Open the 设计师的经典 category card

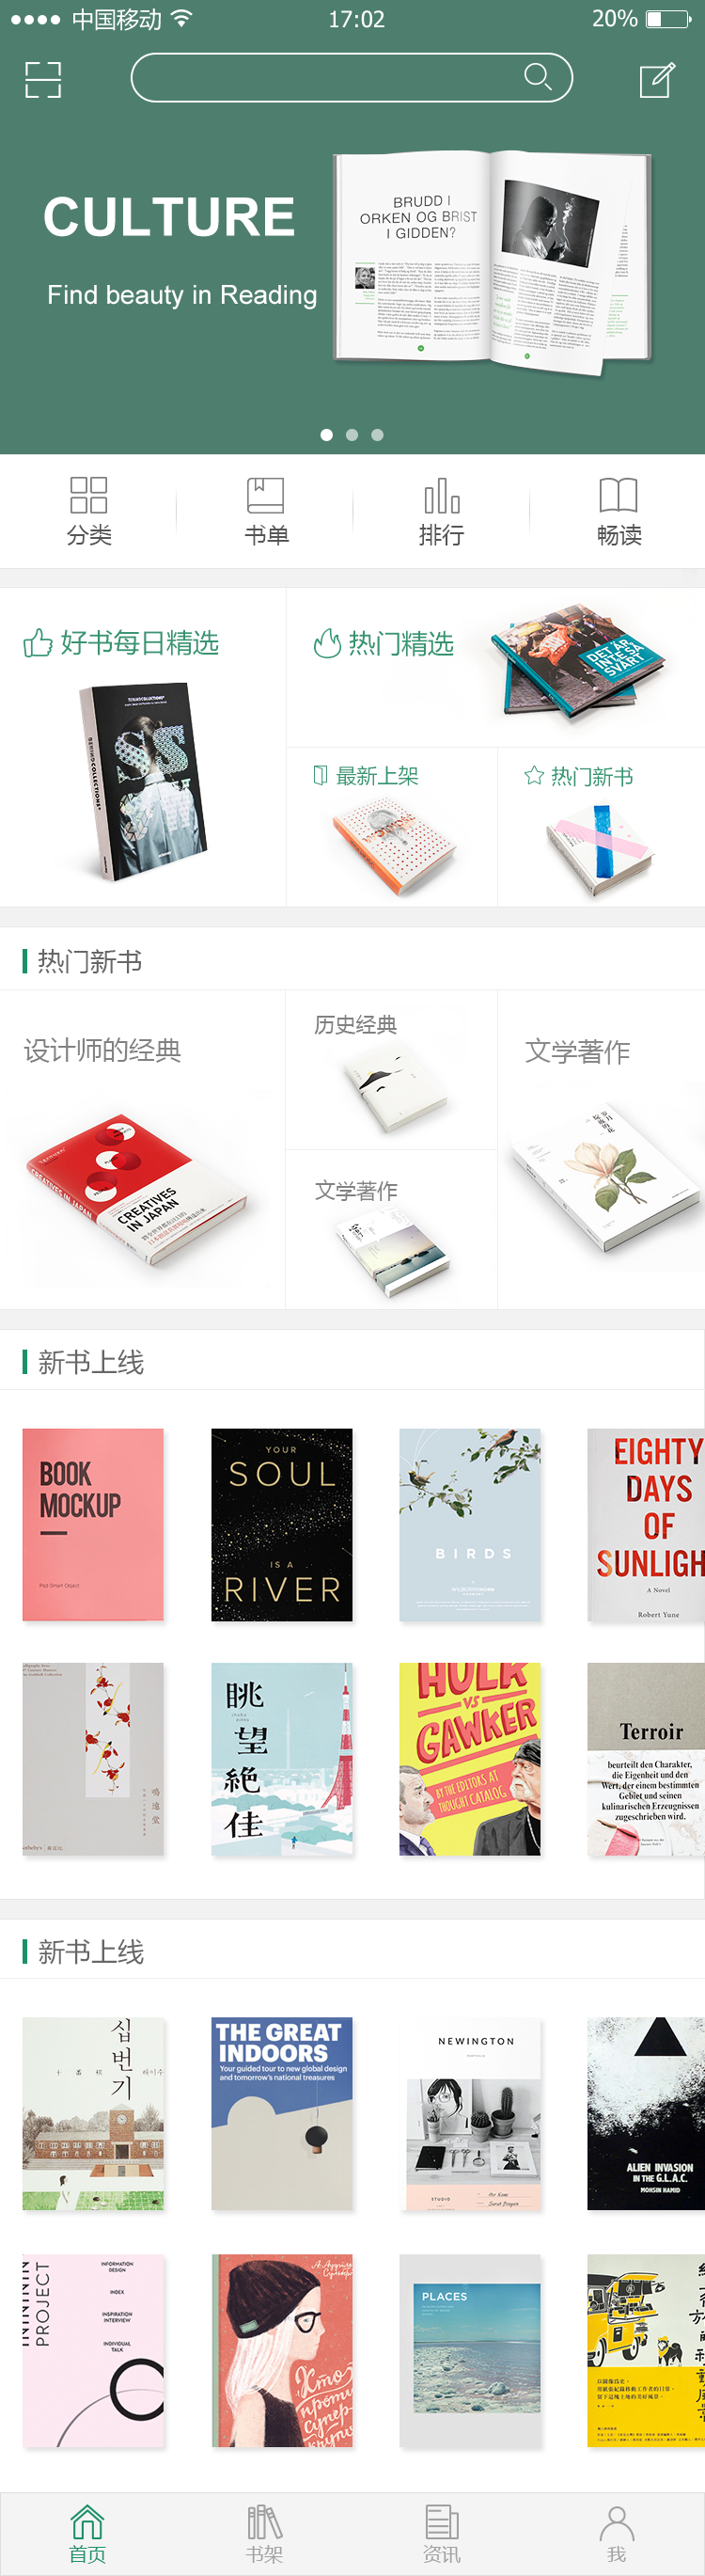[x=143, y=1149]
